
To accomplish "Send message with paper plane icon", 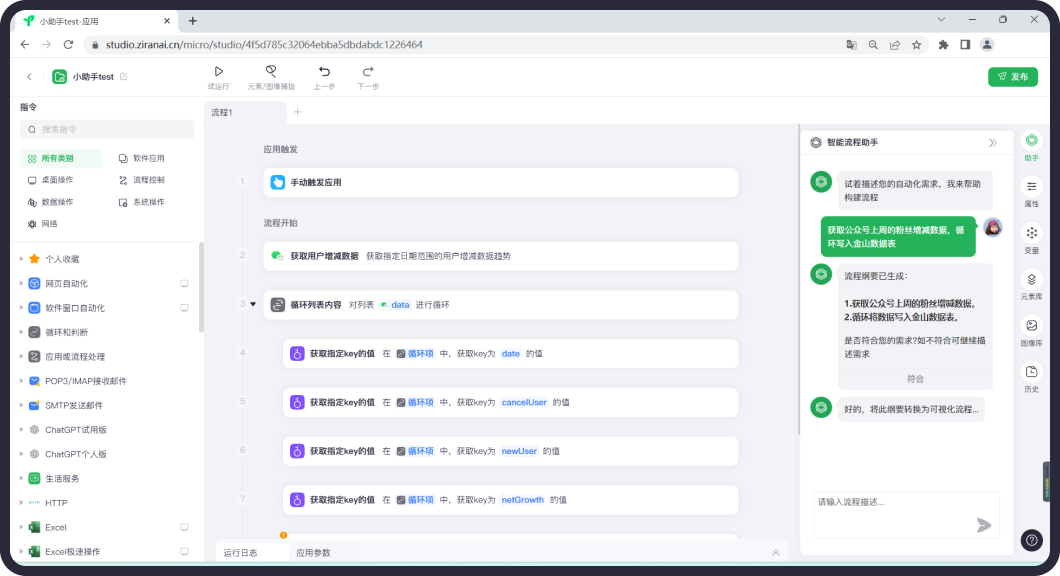I will [983, 525].
